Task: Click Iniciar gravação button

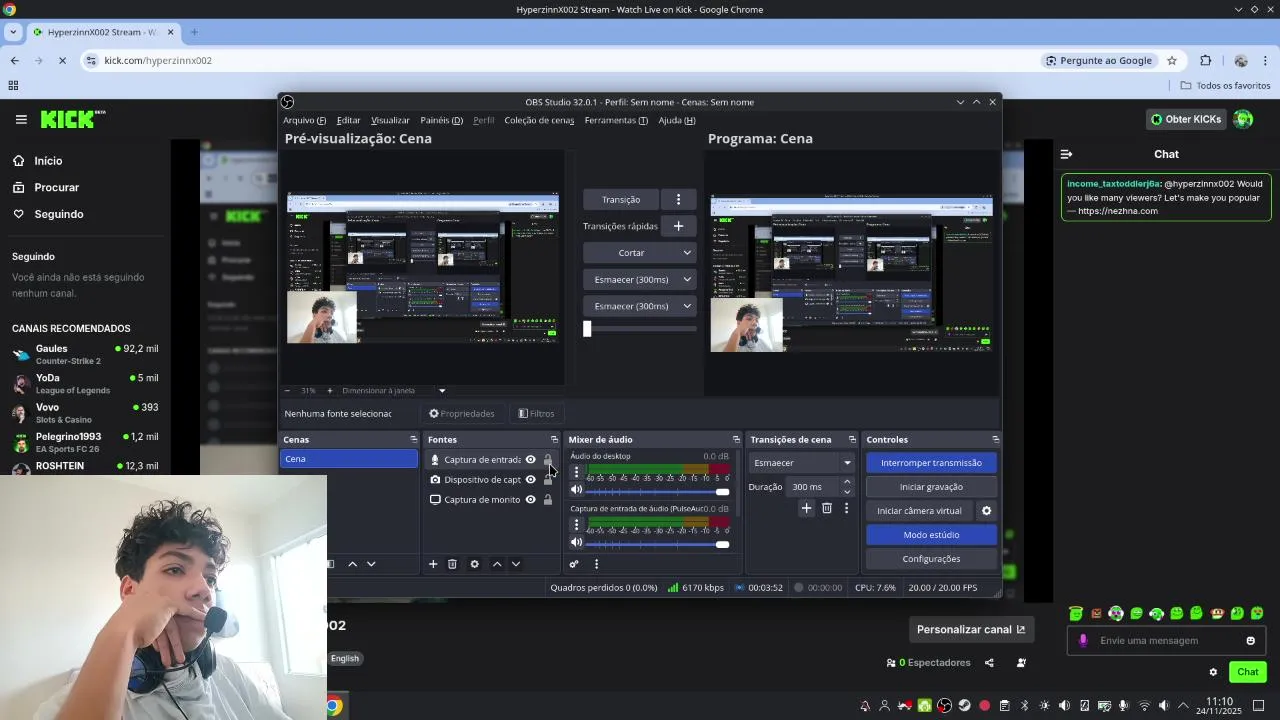Action: pyautogui.click(x=931, y=487)
